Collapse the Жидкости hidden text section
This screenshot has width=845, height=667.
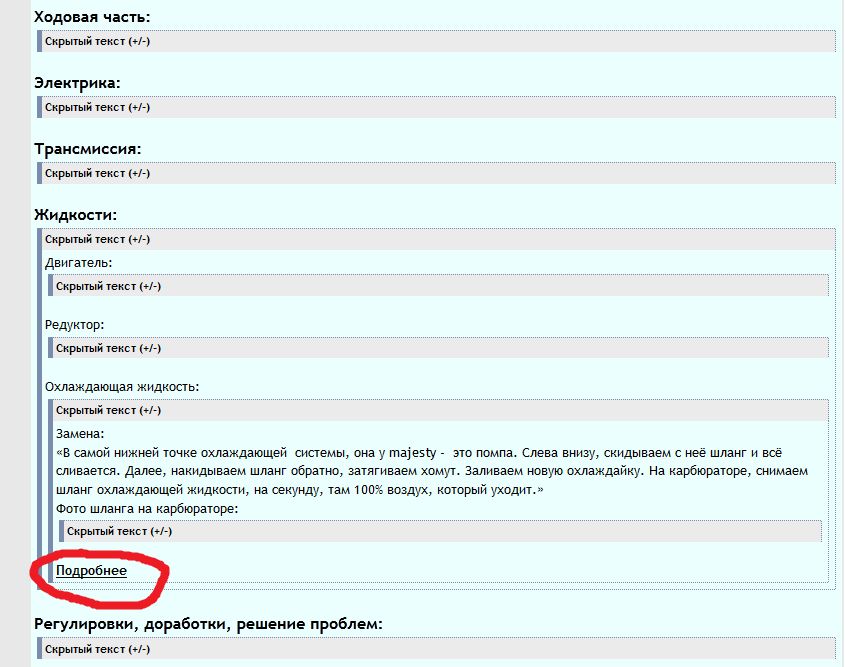[98, 239]
